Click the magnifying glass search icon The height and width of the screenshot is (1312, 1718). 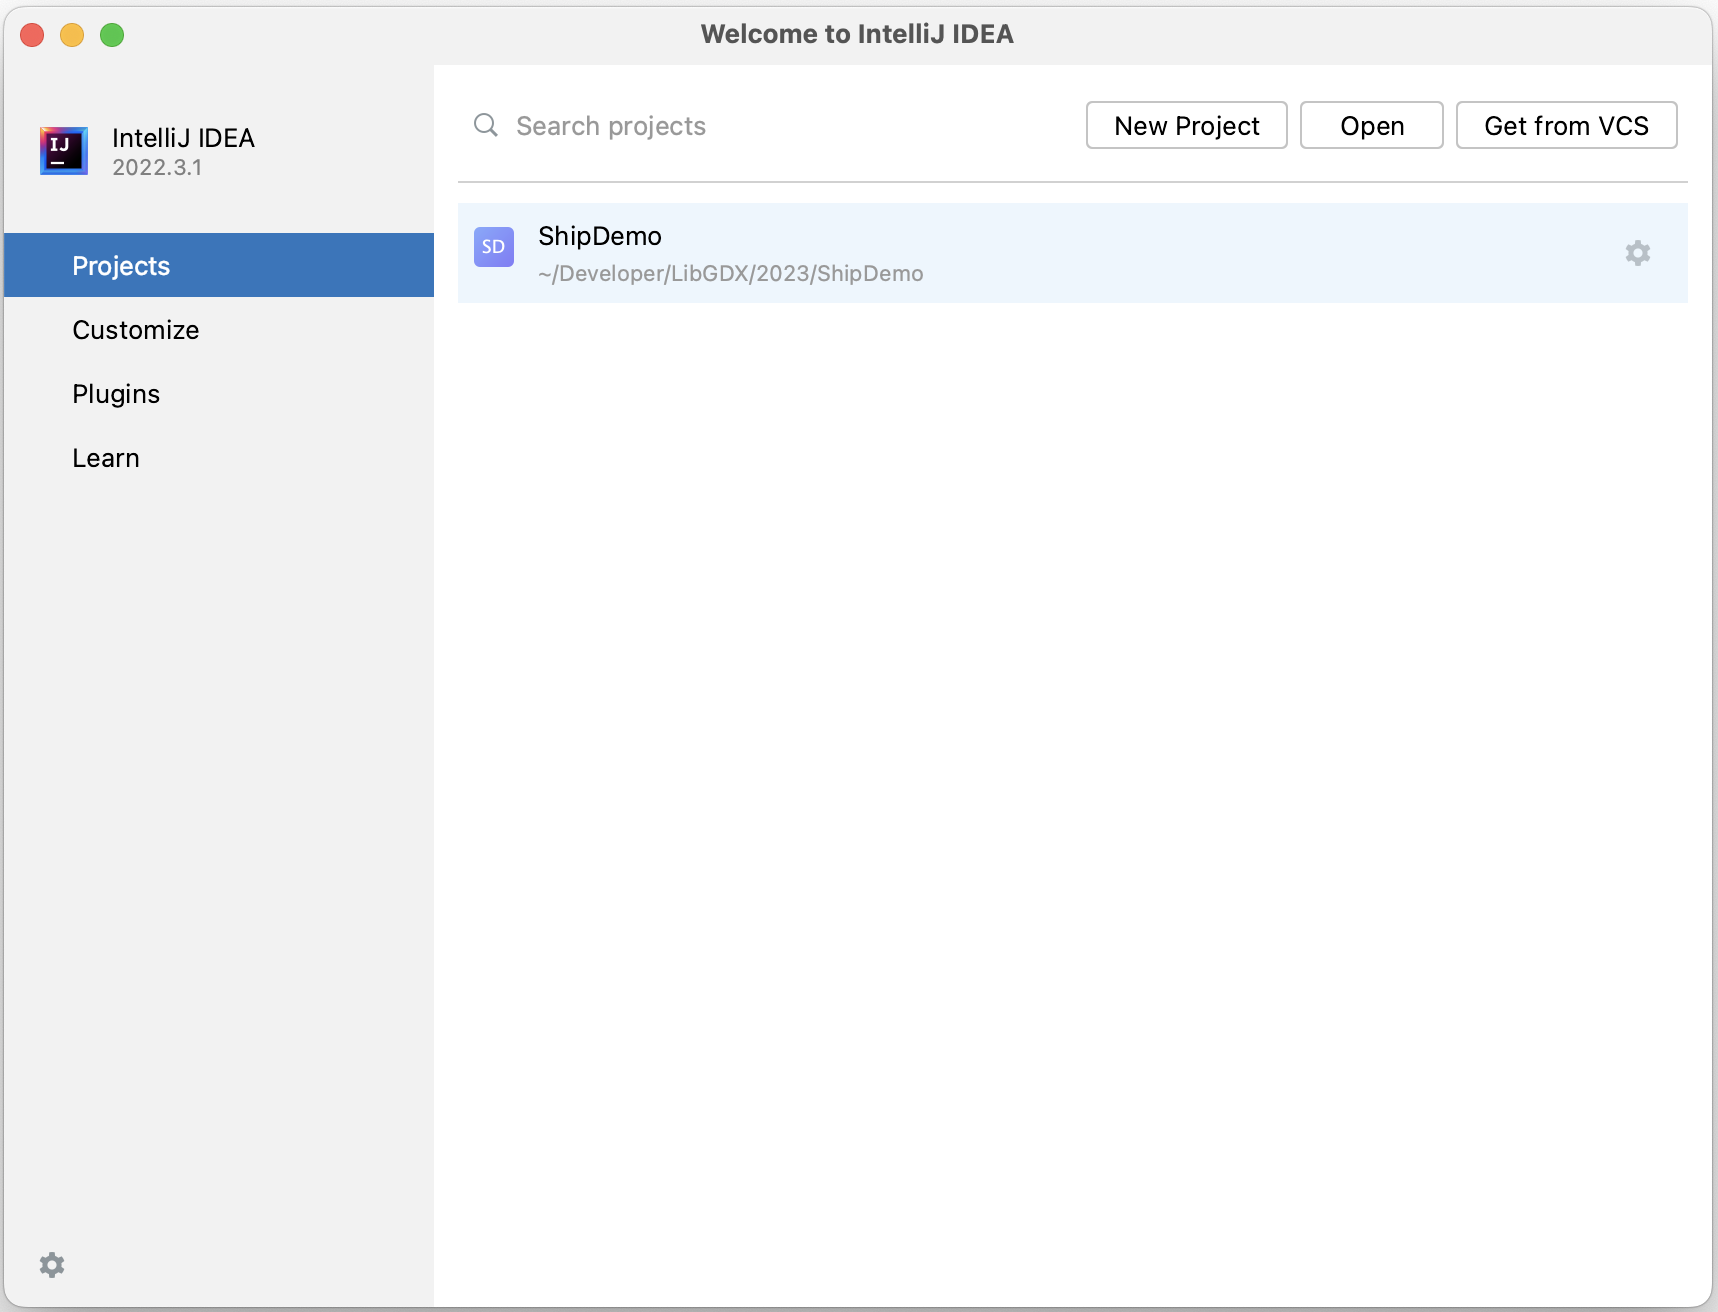(486, 125)
